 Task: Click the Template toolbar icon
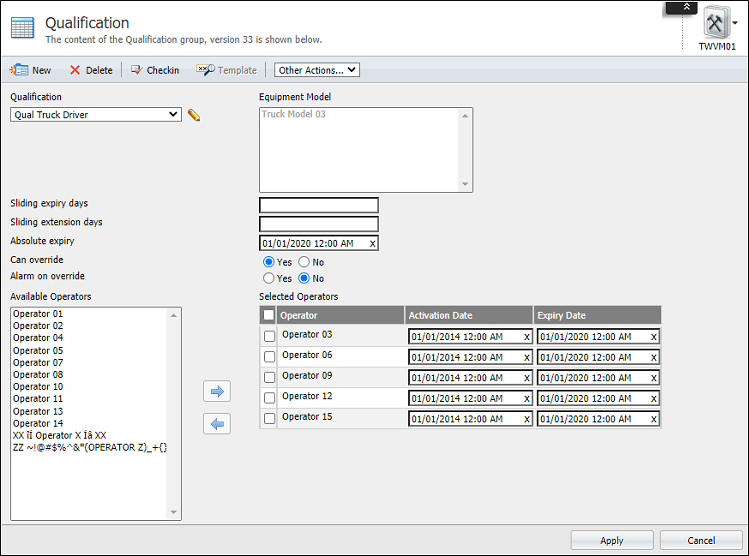tap(205, 70)
